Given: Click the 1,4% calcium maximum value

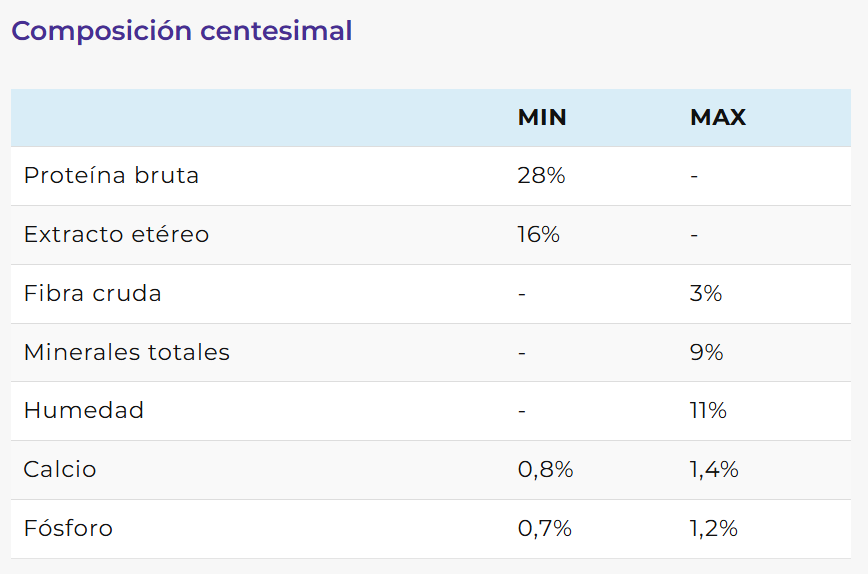Looking at the screenshot, I should pyautogui.click(x=714, y=470).
